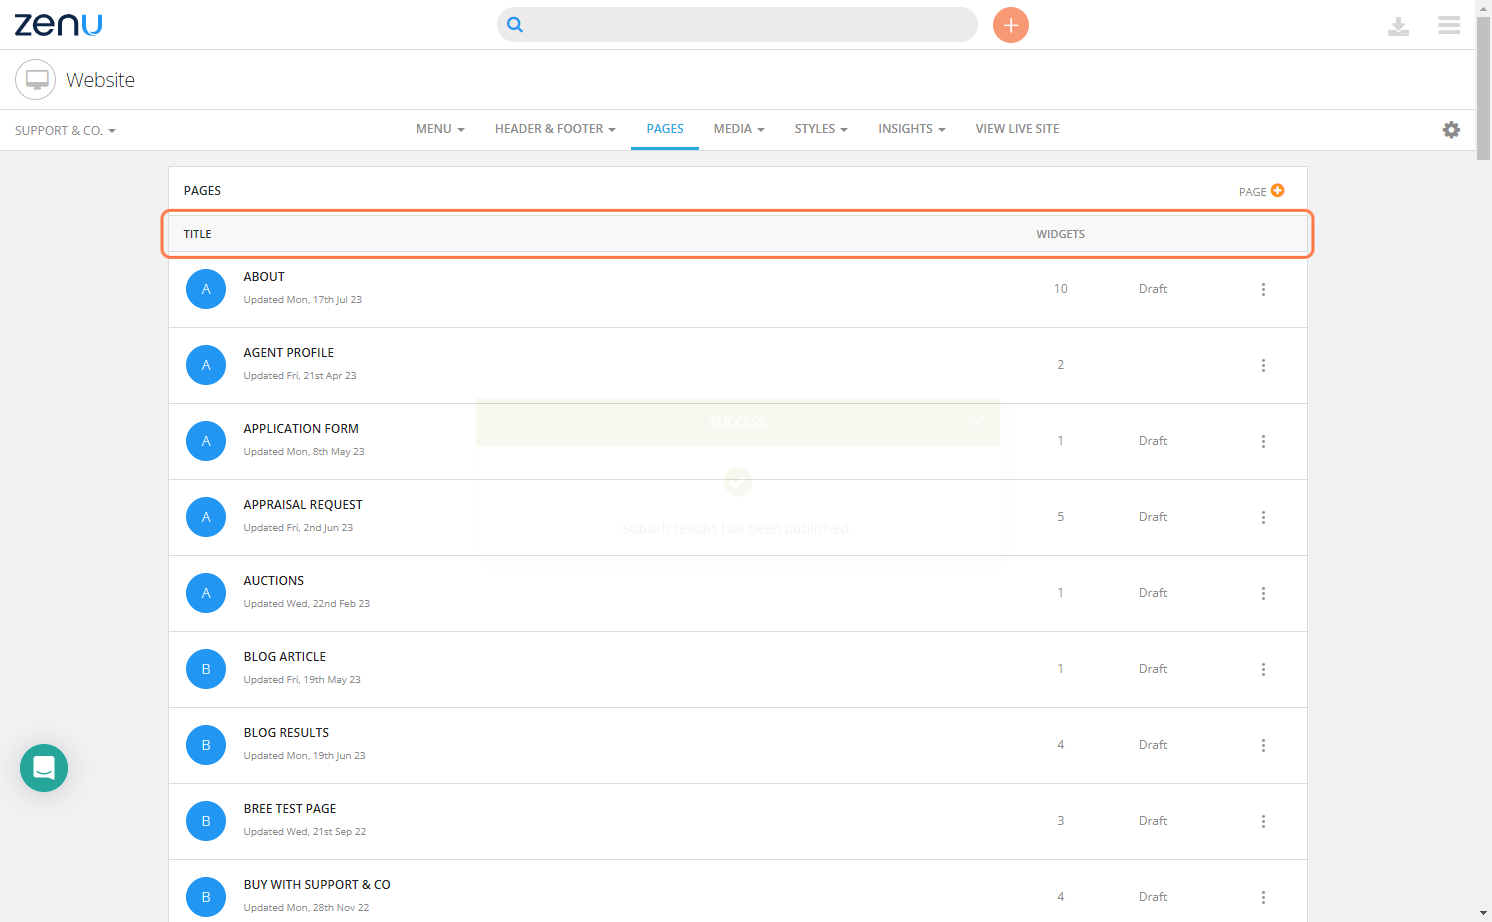Click the orange plus add button

click(x=1011, y=25)
